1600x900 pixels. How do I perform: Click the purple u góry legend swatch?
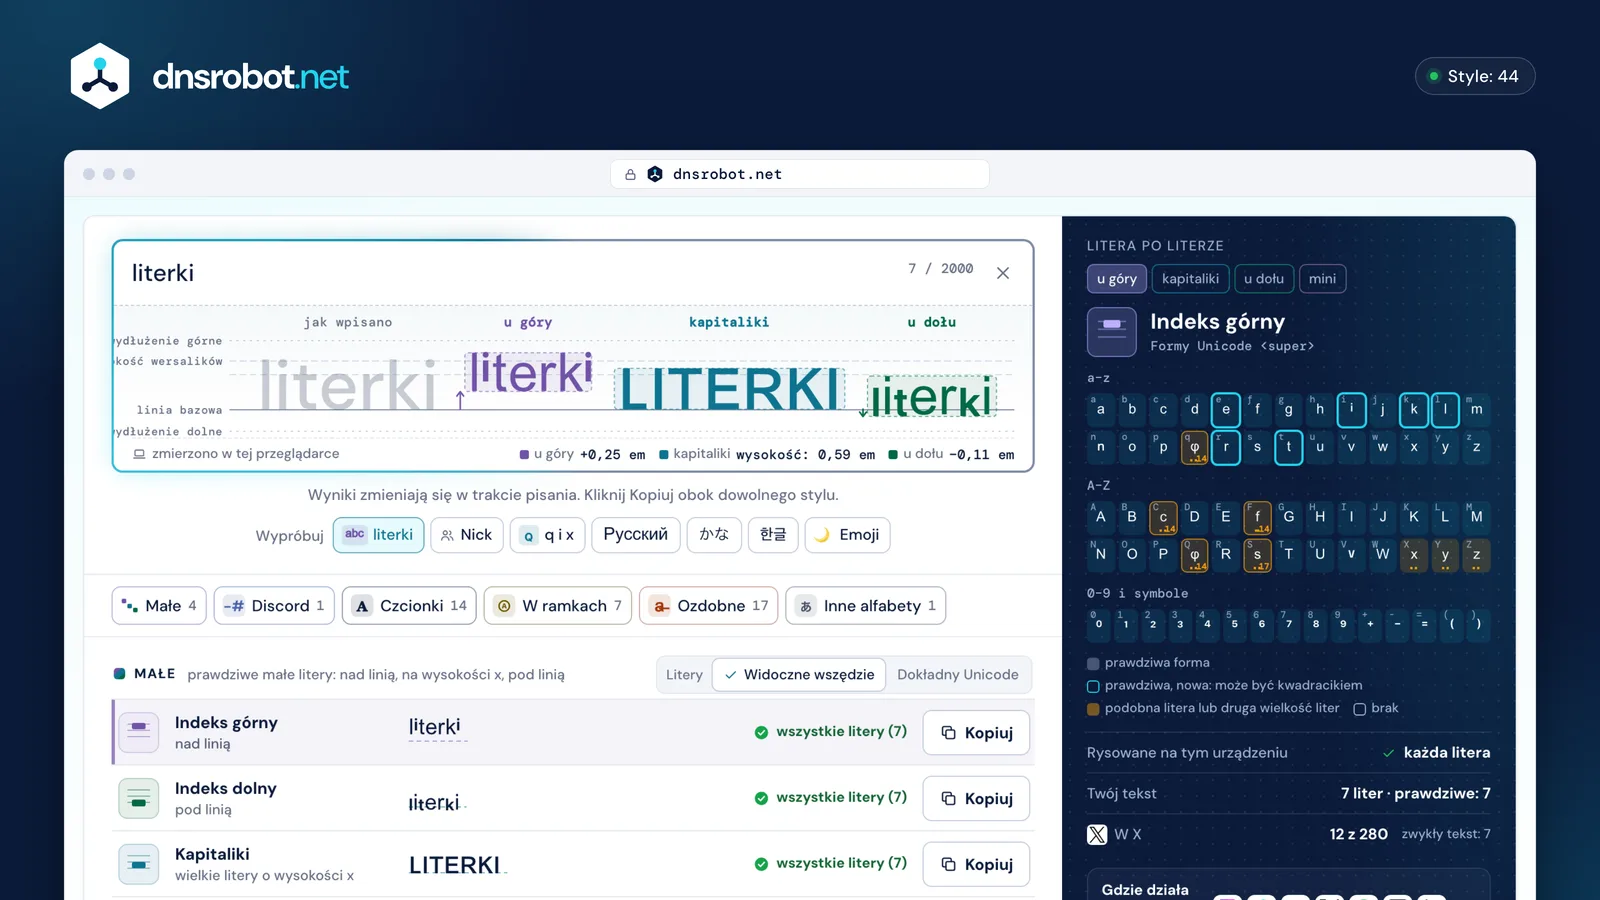click(x=524, y=454)
